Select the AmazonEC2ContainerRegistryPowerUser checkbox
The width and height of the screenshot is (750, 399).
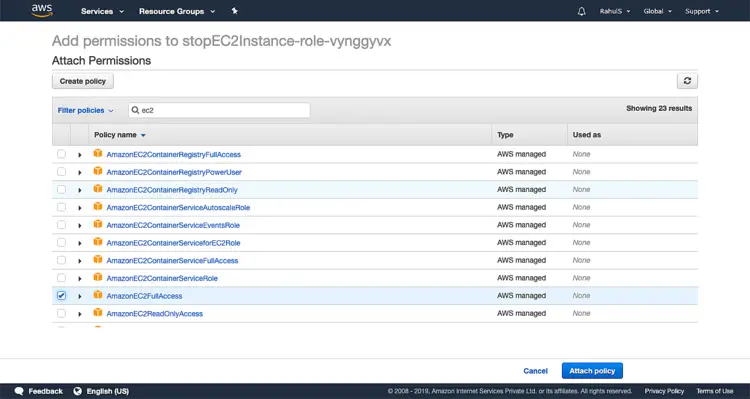pyautogui.click(x=61, y=172)
